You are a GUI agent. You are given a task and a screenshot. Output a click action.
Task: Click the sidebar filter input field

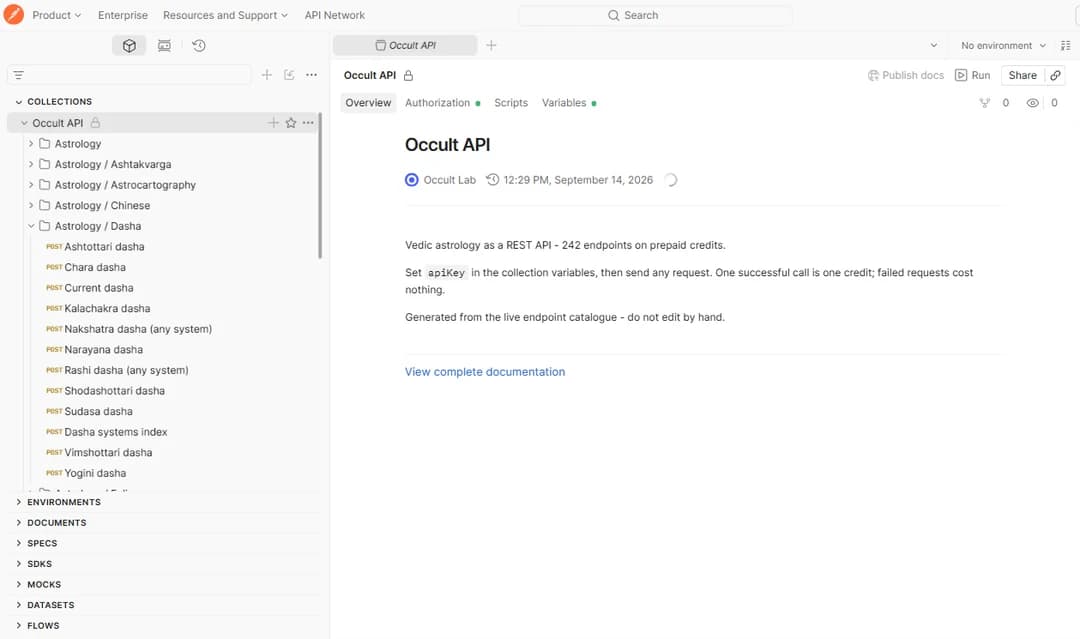point(129,75)
